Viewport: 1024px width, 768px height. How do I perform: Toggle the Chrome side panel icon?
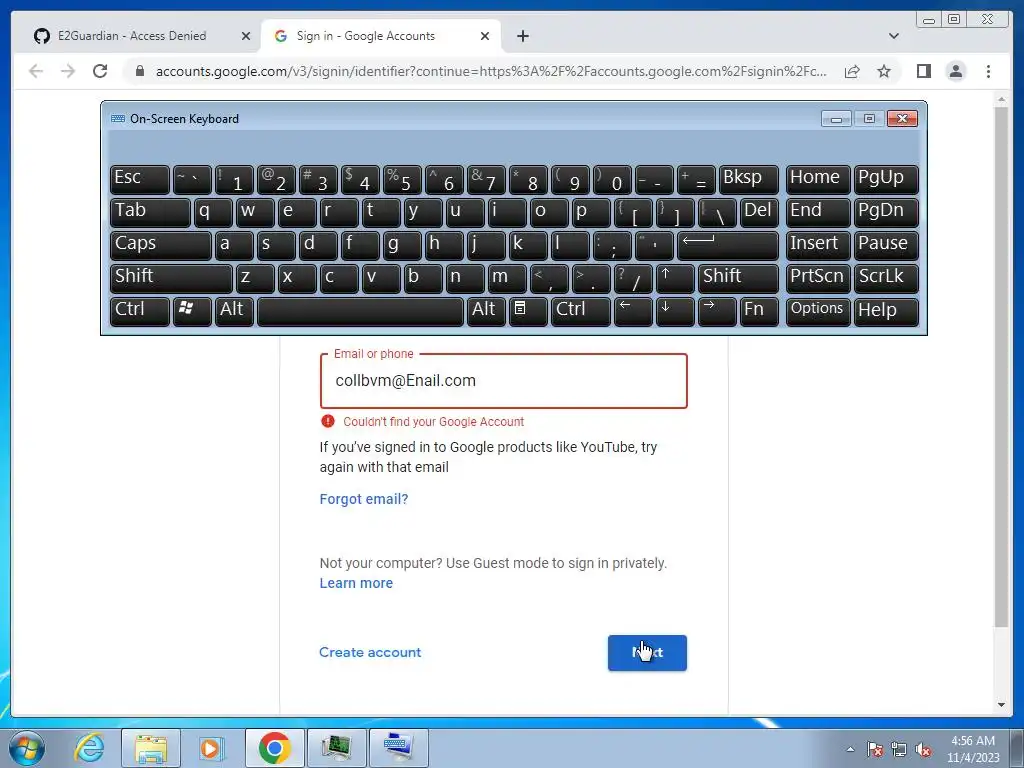point(923,71)
